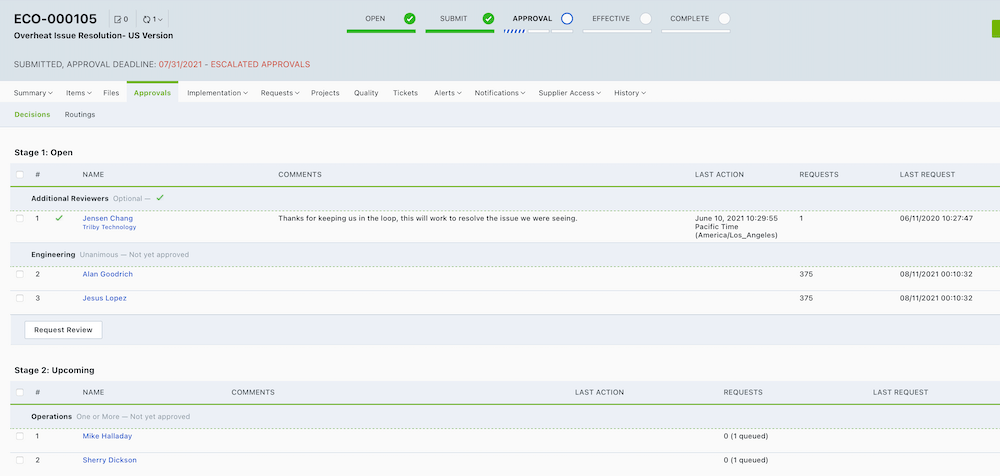Click the green check on Open stage

coord(409,18)
